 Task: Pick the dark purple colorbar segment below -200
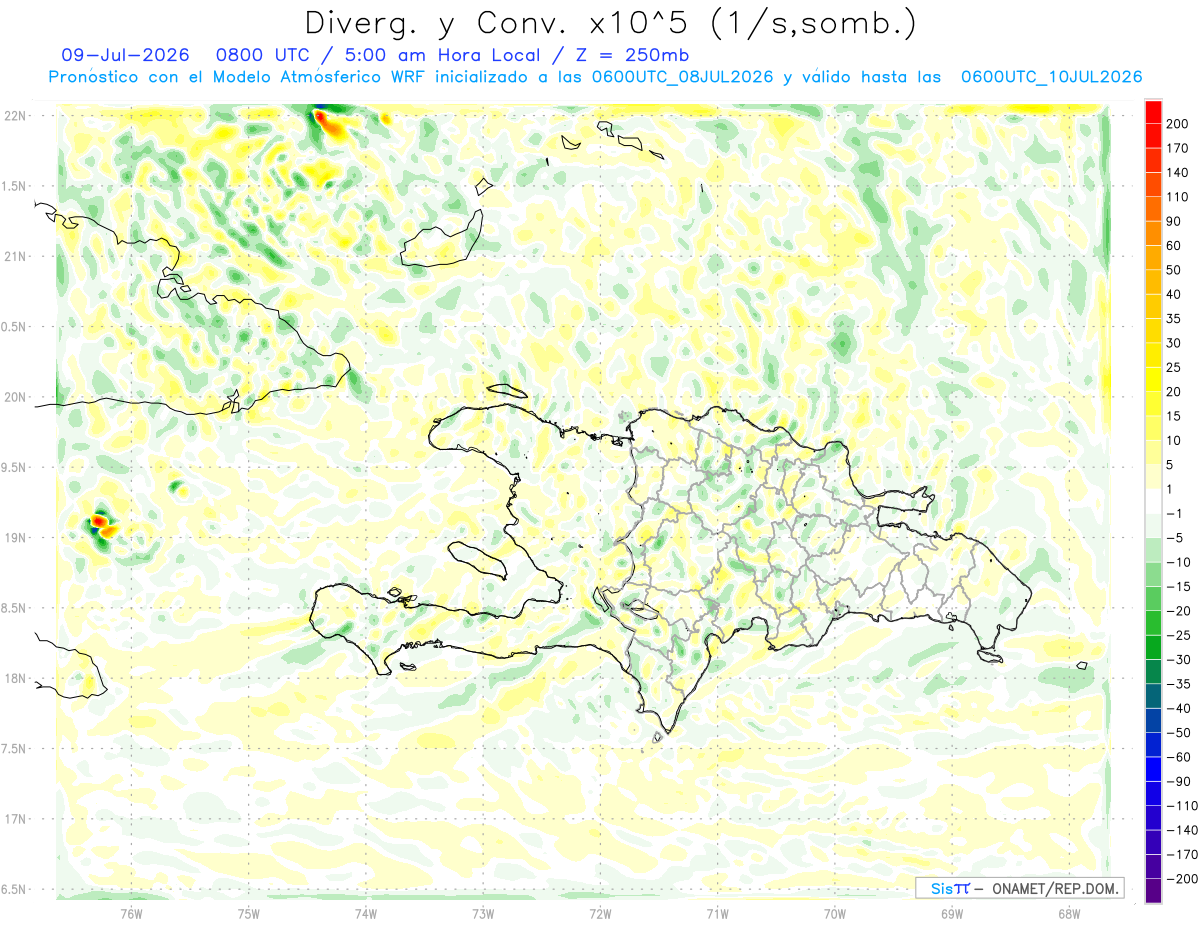(1153, 890)
